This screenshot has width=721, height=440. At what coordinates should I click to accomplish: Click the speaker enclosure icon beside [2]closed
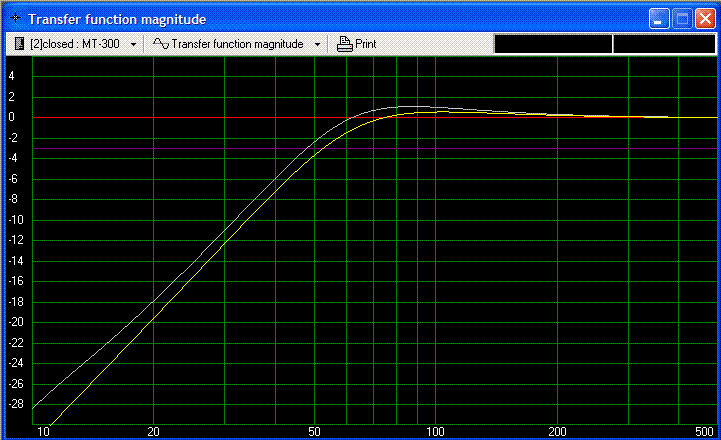pos(19,44)
